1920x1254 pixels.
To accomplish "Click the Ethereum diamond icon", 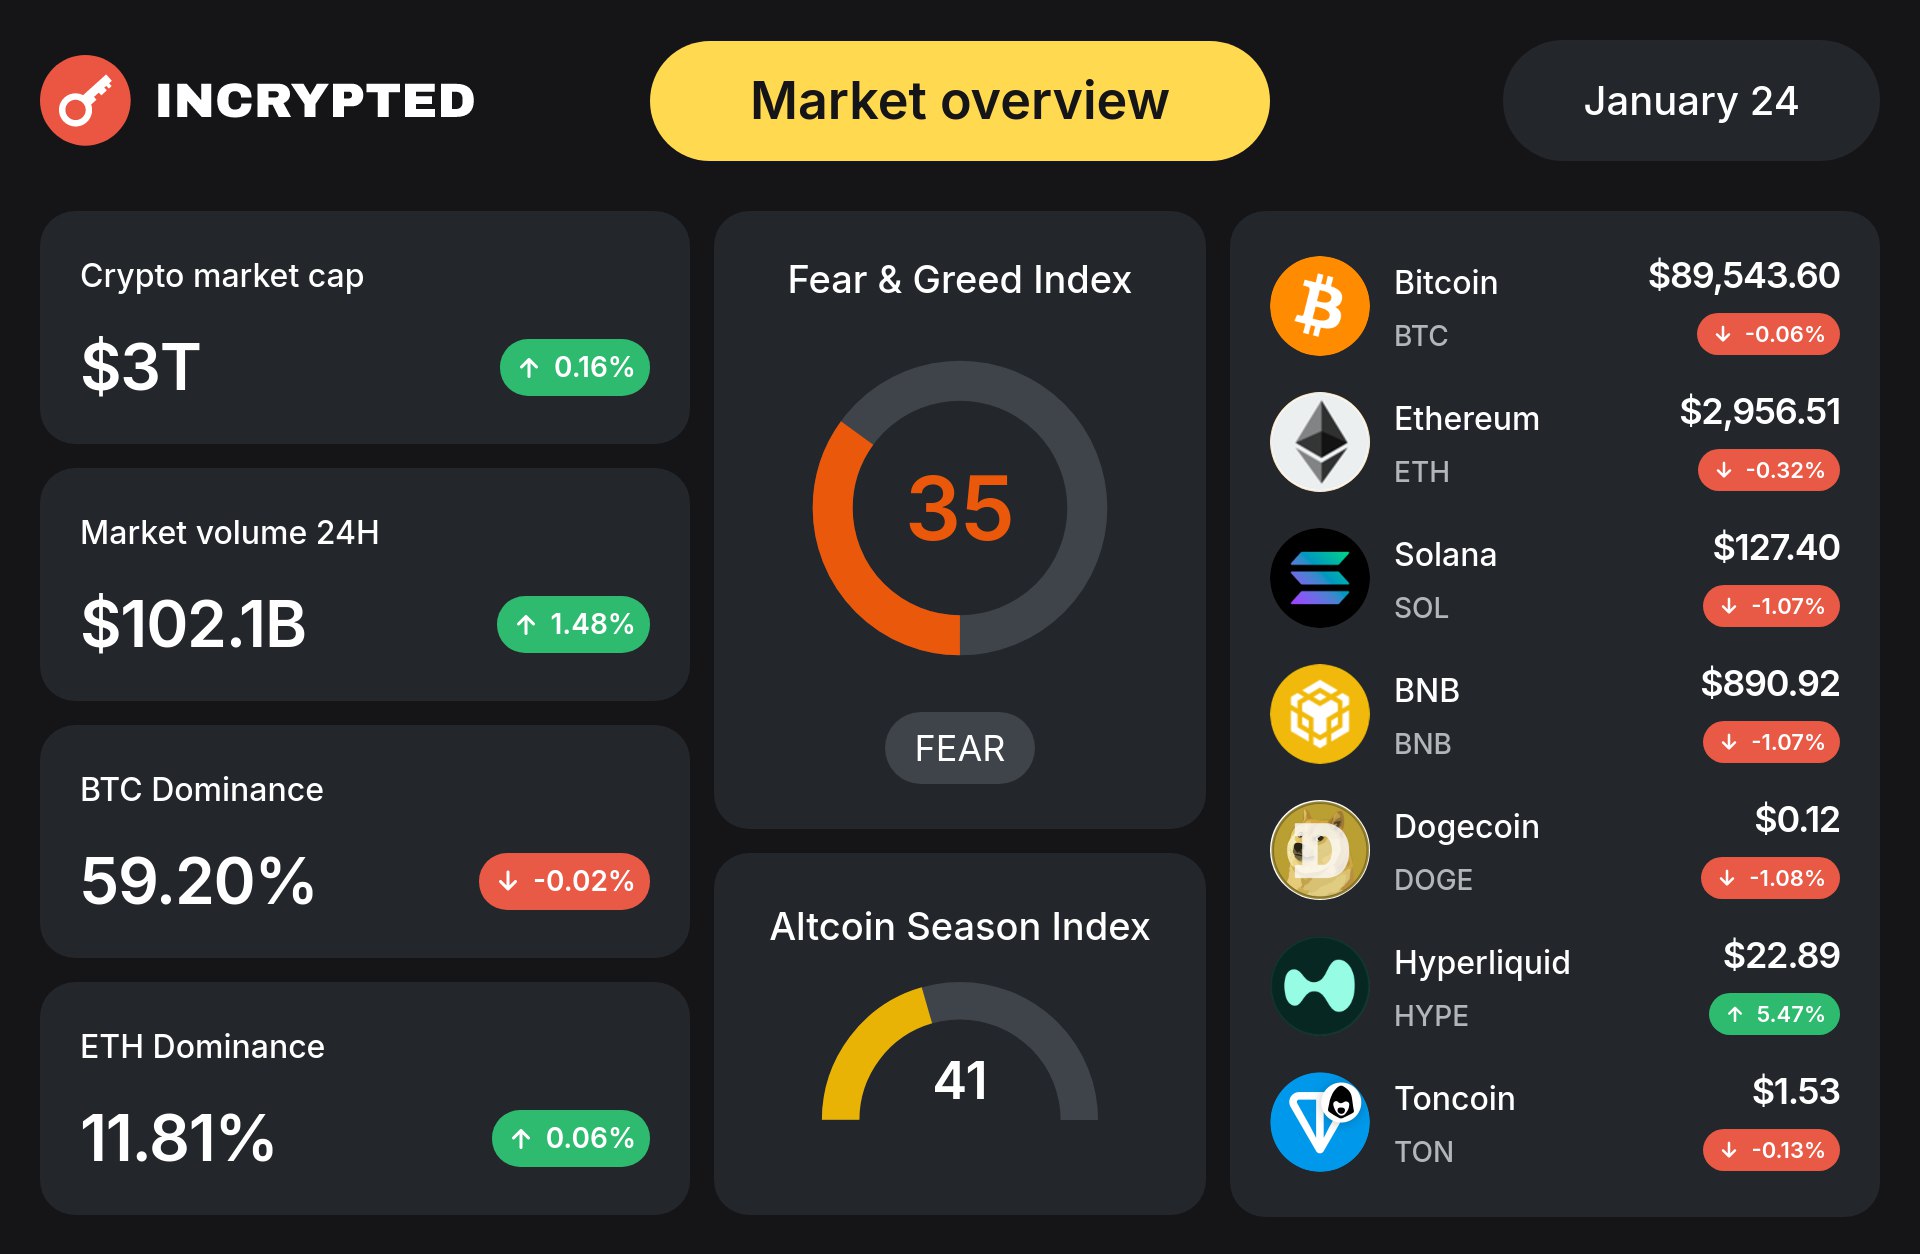I will pos(1319,442).
